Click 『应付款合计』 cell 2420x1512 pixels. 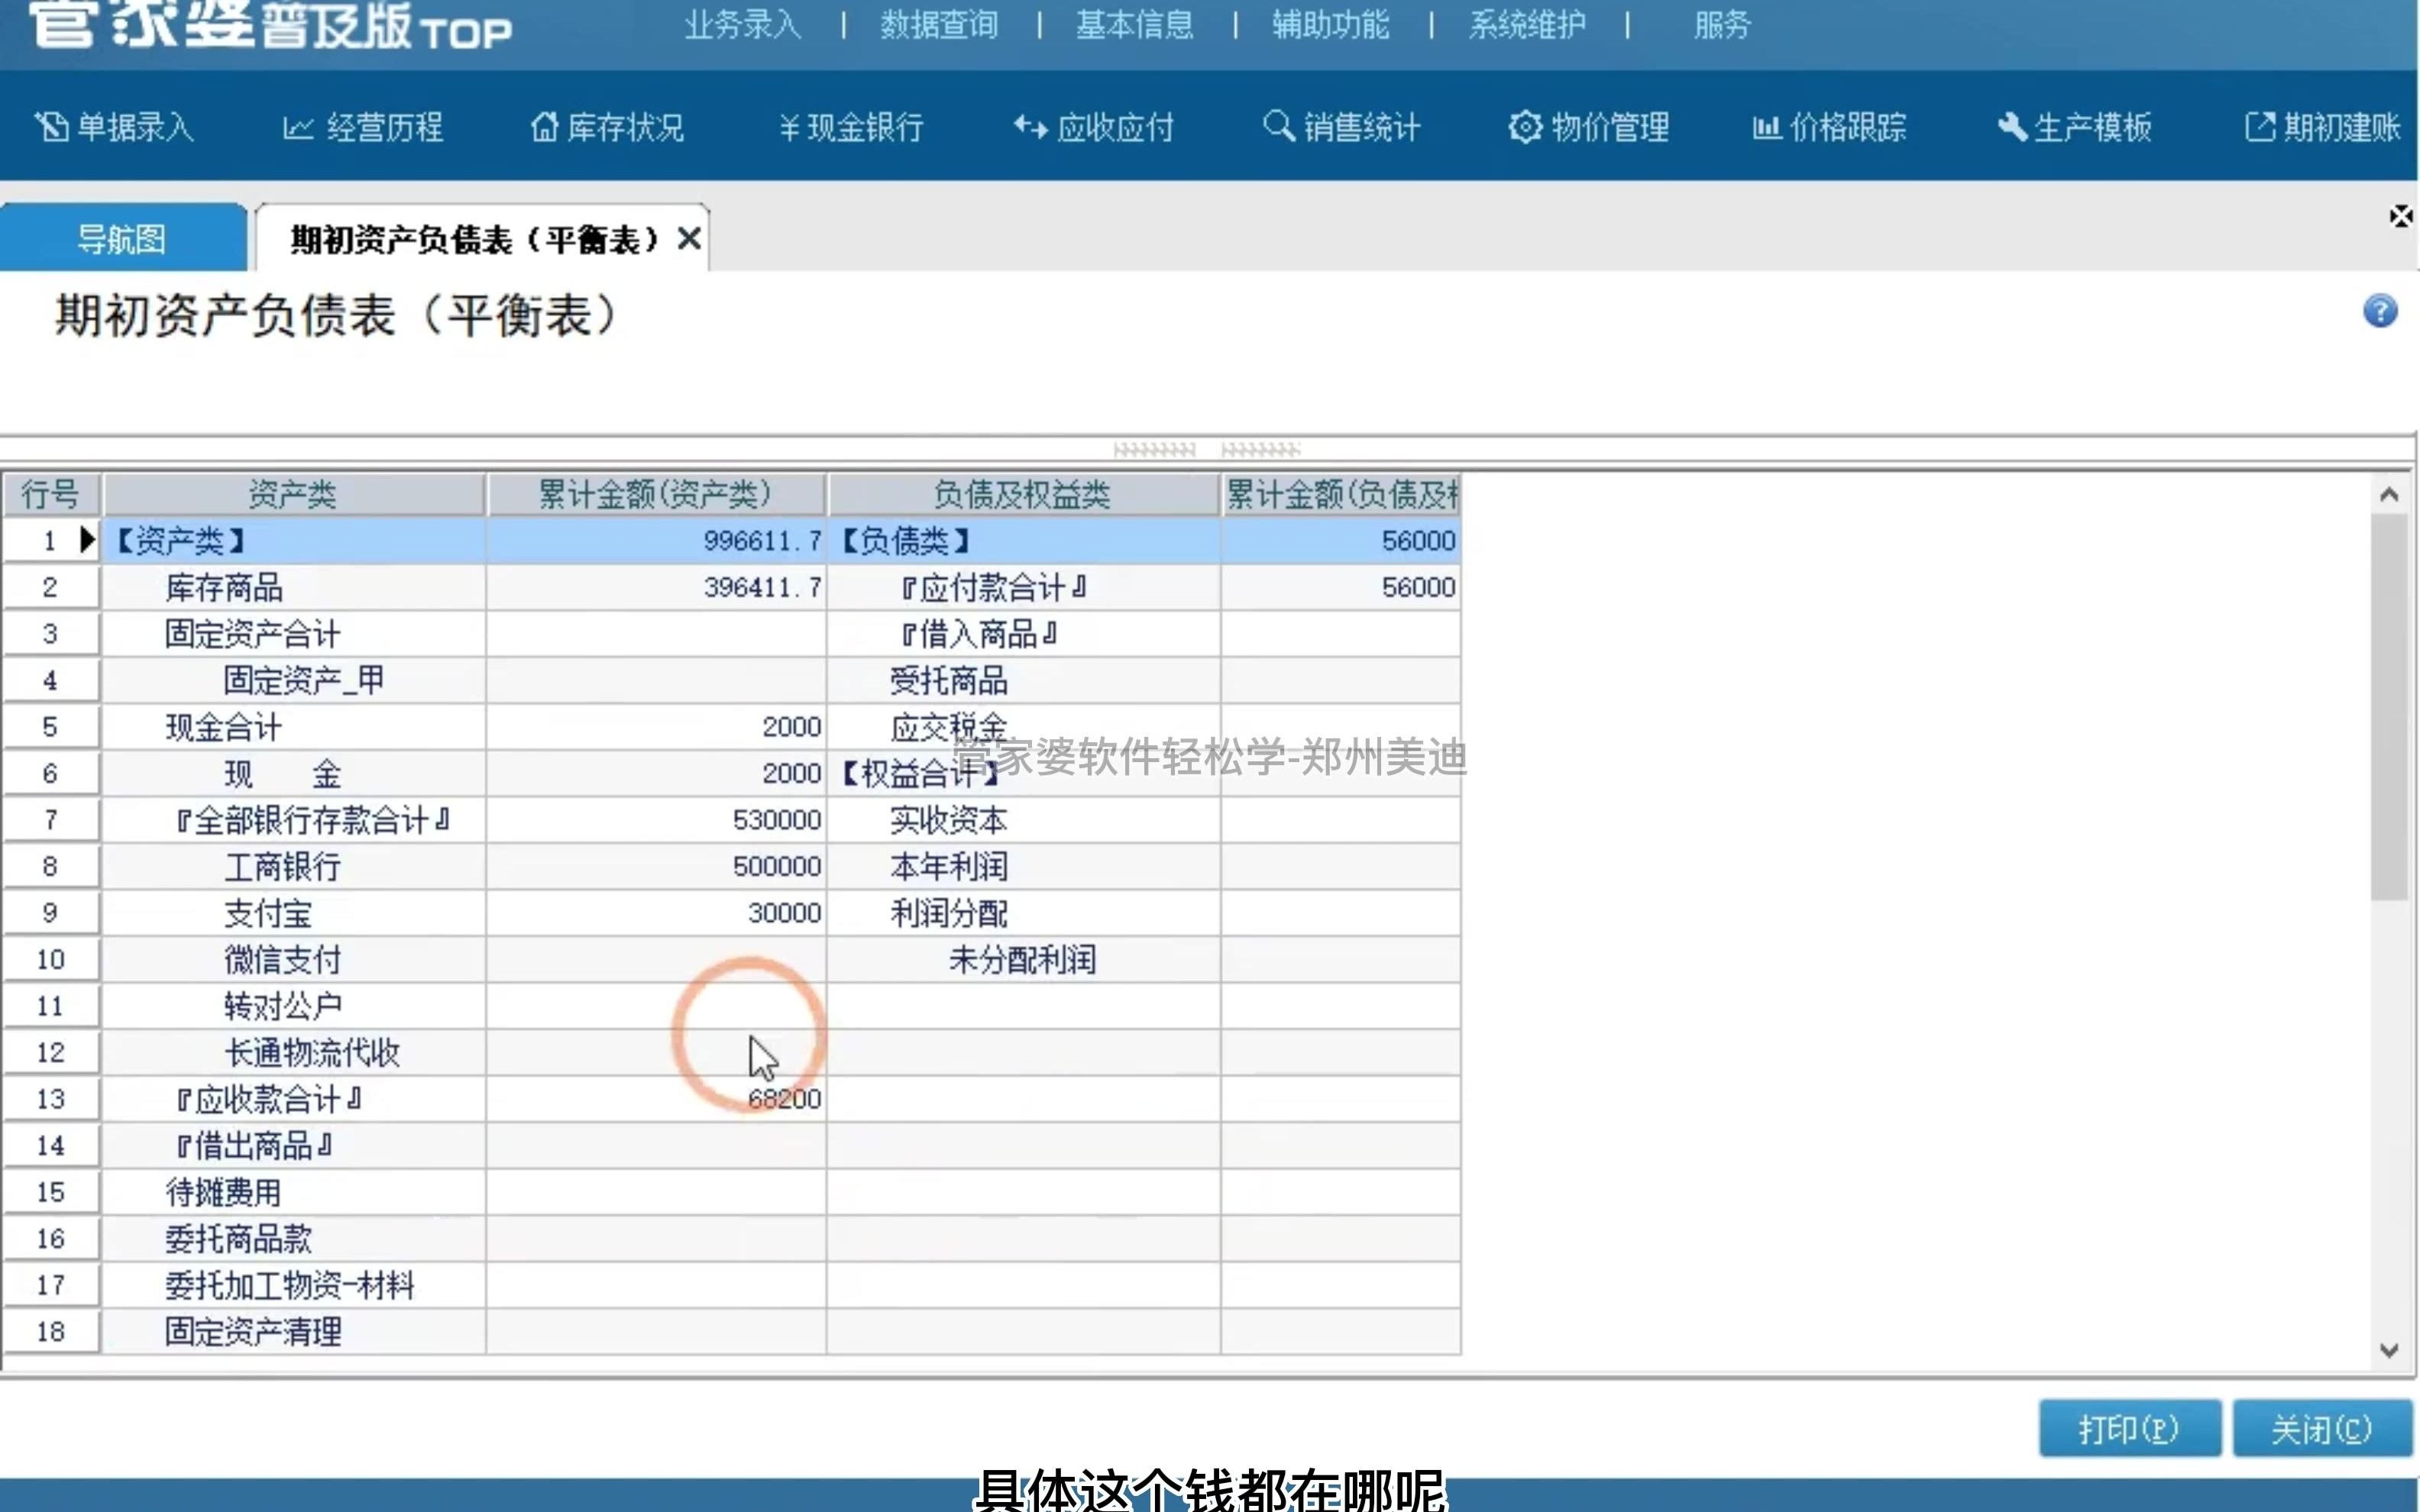point(1023,587)
